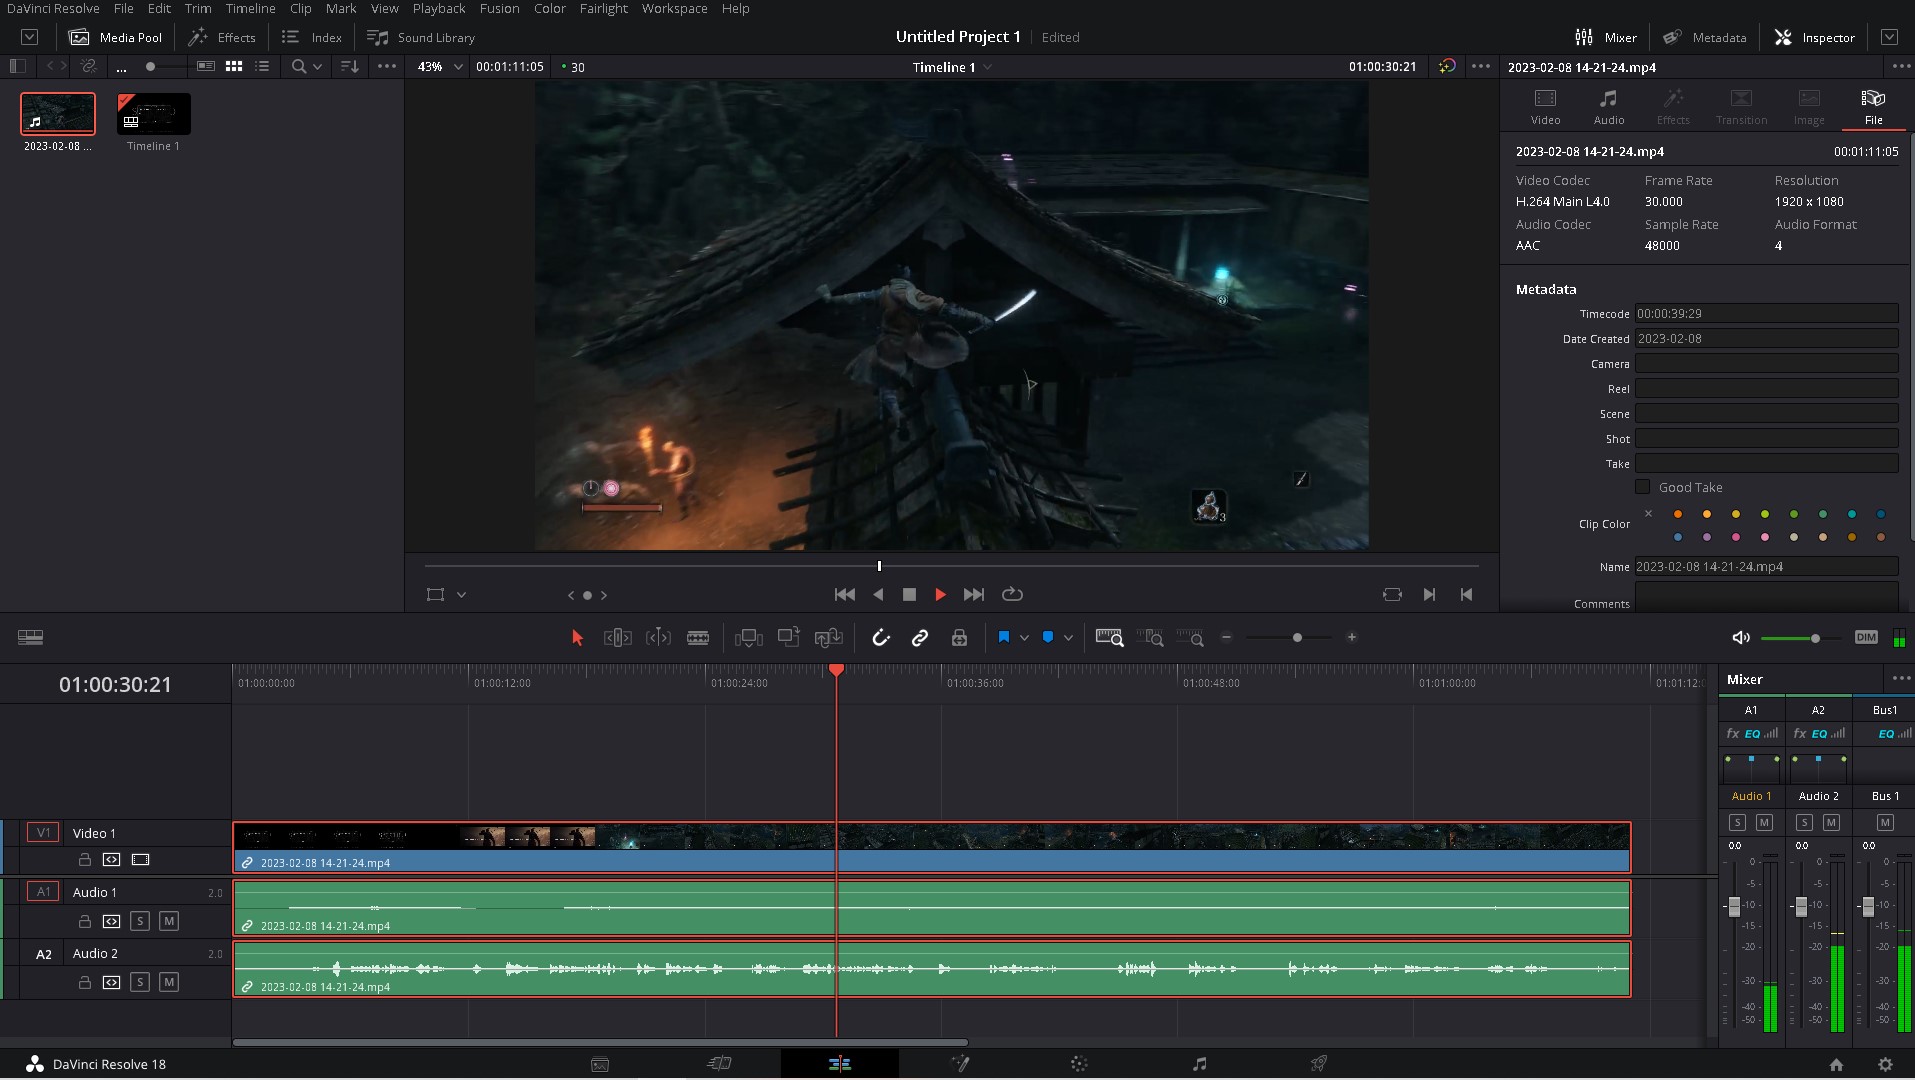Switch to the Fairlight page icon
Viewport: 1915px width, 1080px height.
coord(1199,1064)
